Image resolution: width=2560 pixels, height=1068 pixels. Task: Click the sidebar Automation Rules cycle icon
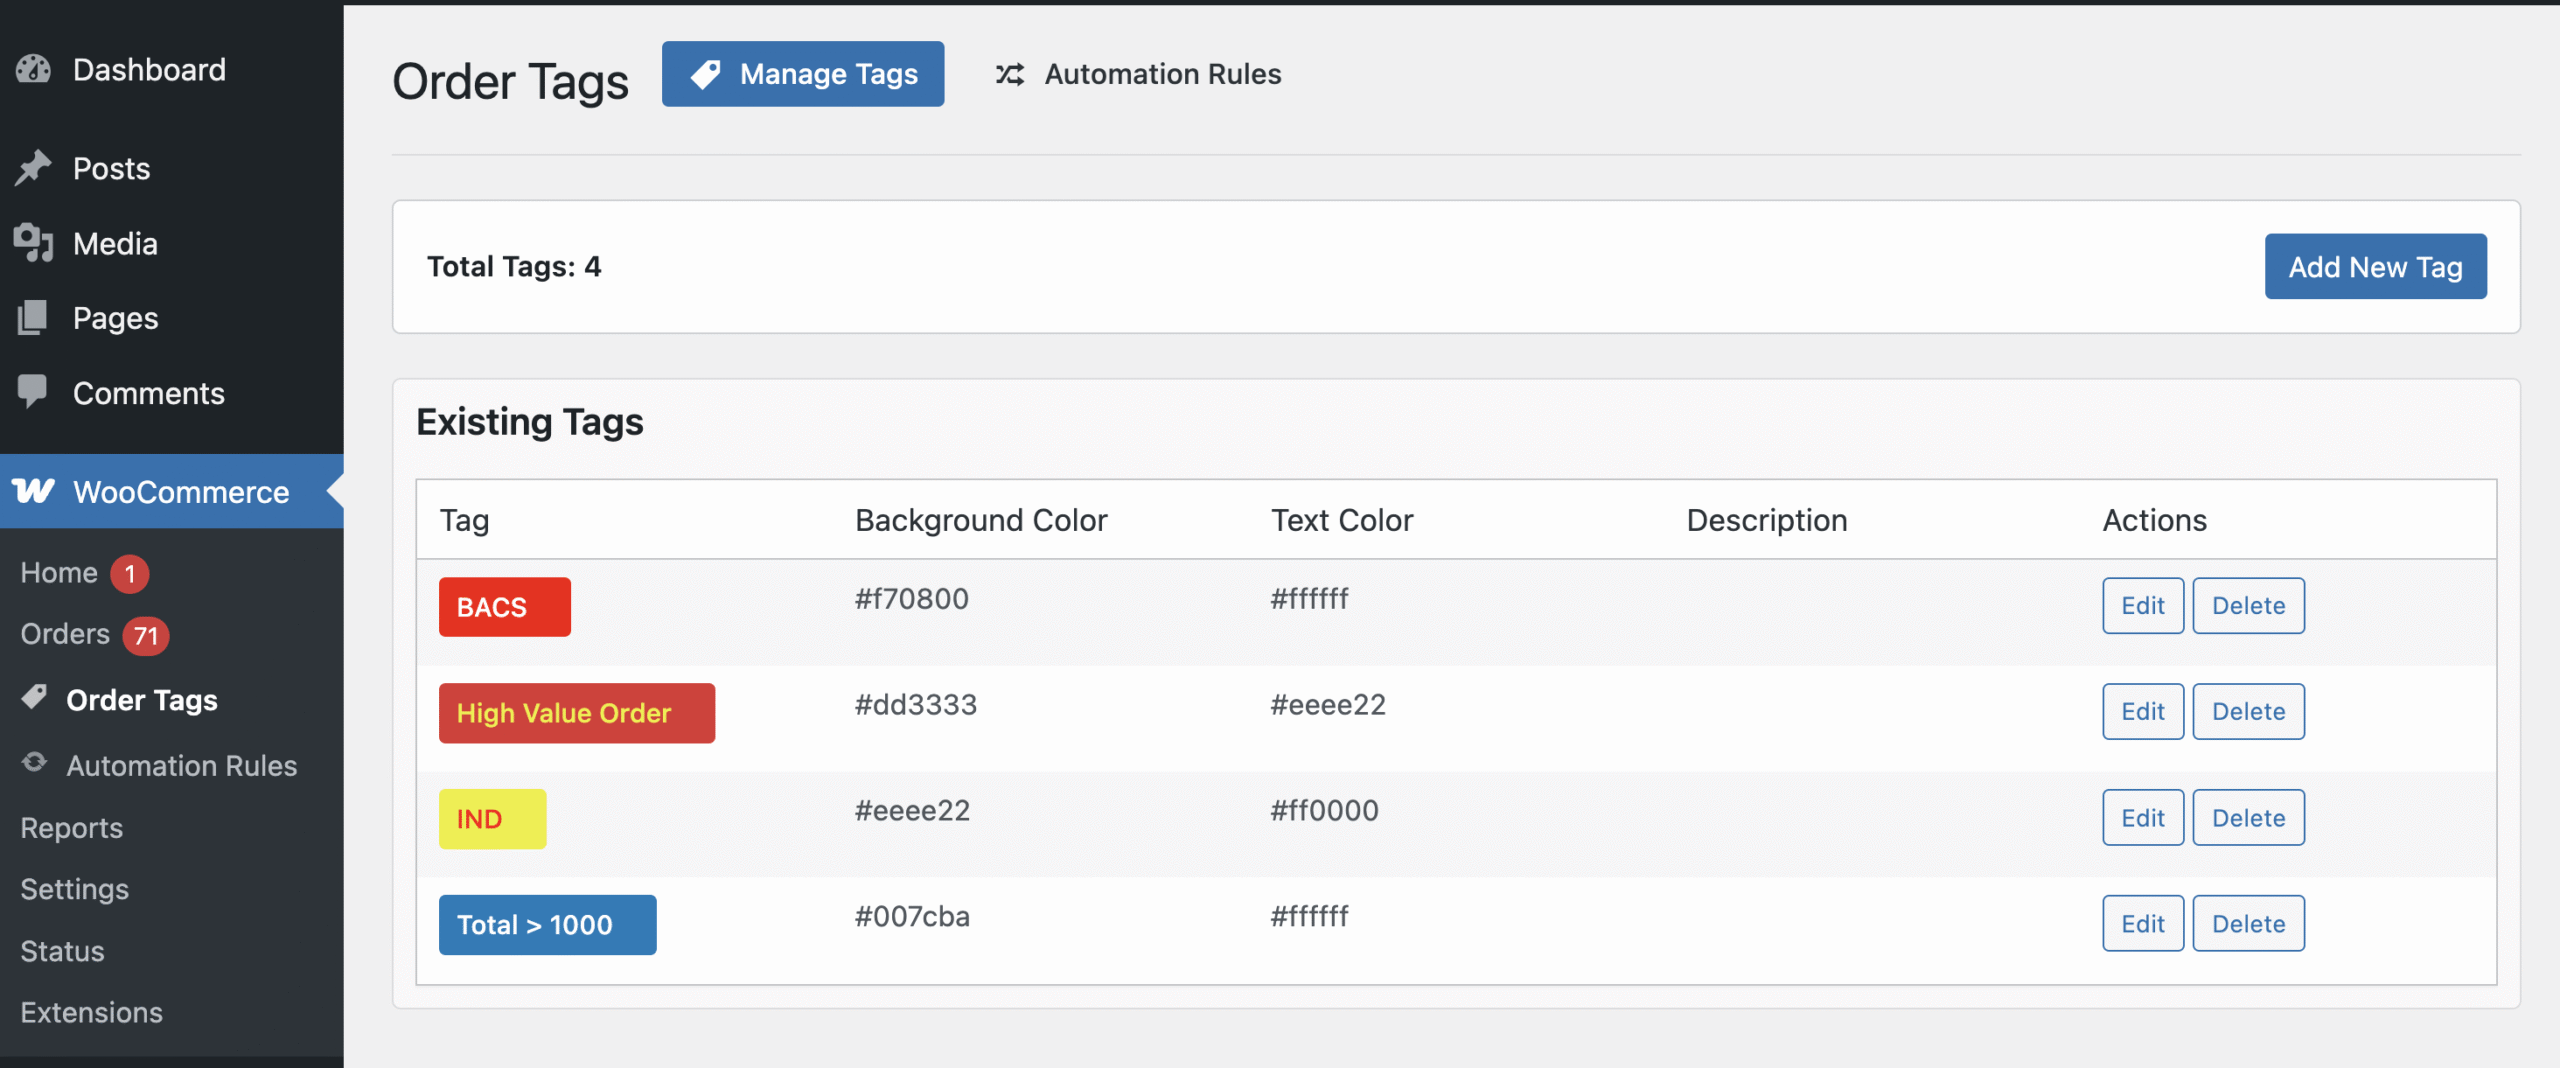point(35,763)
